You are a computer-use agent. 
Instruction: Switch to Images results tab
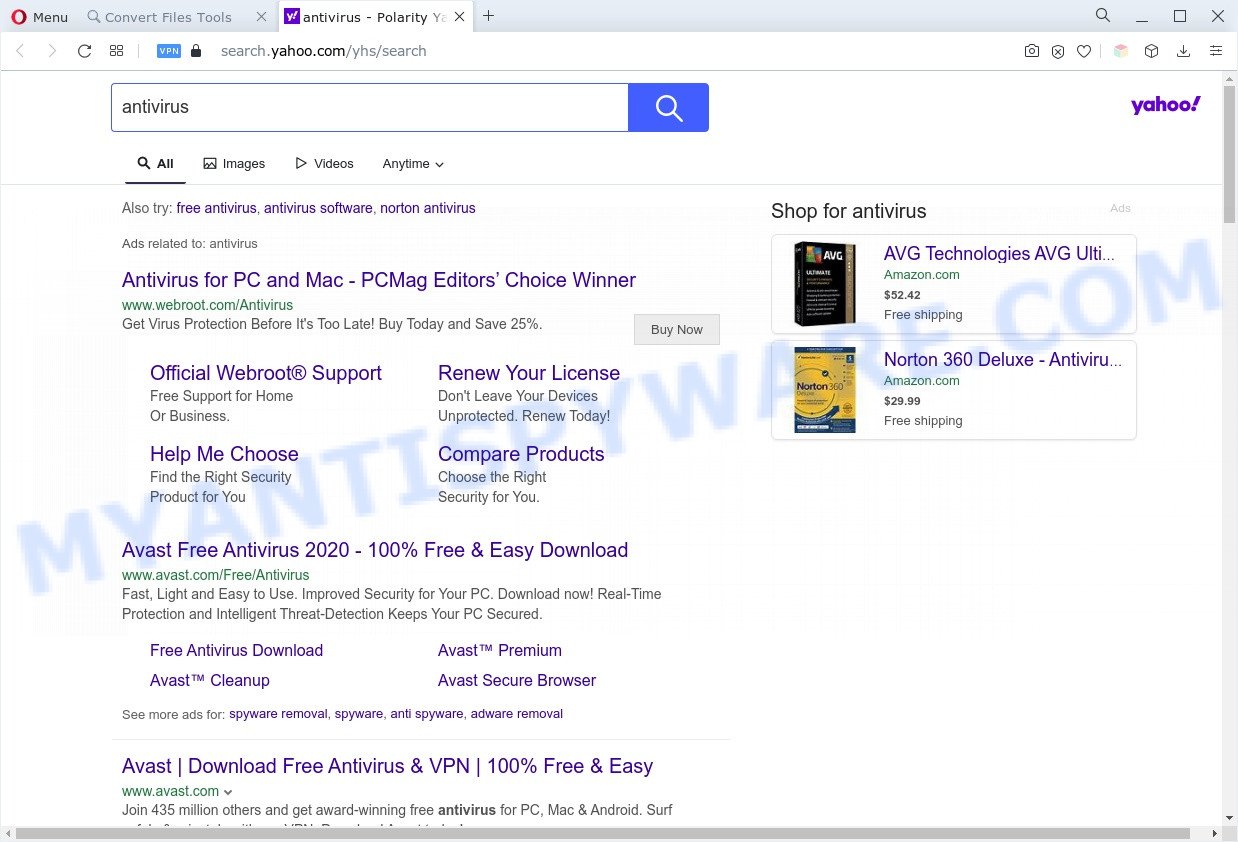[x=234, y=164]
